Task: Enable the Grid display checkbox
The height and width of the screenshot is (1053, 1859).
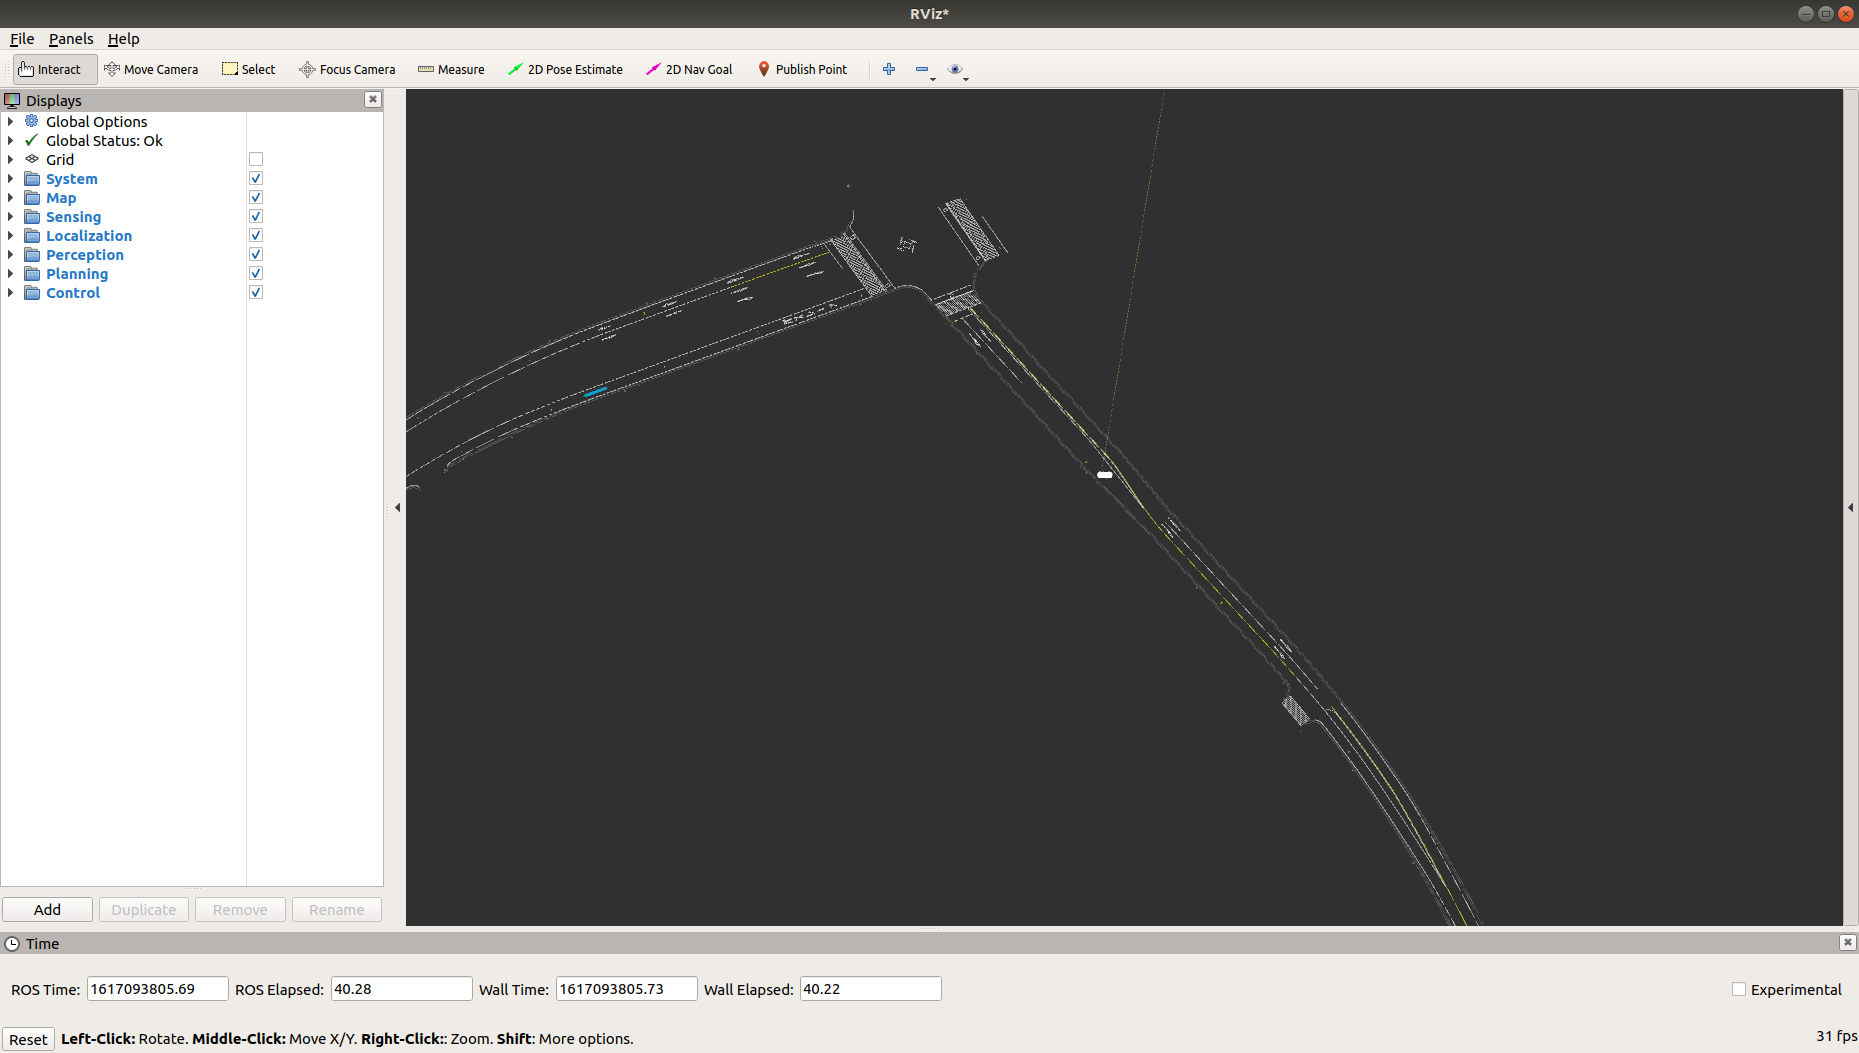Action: 256,158
